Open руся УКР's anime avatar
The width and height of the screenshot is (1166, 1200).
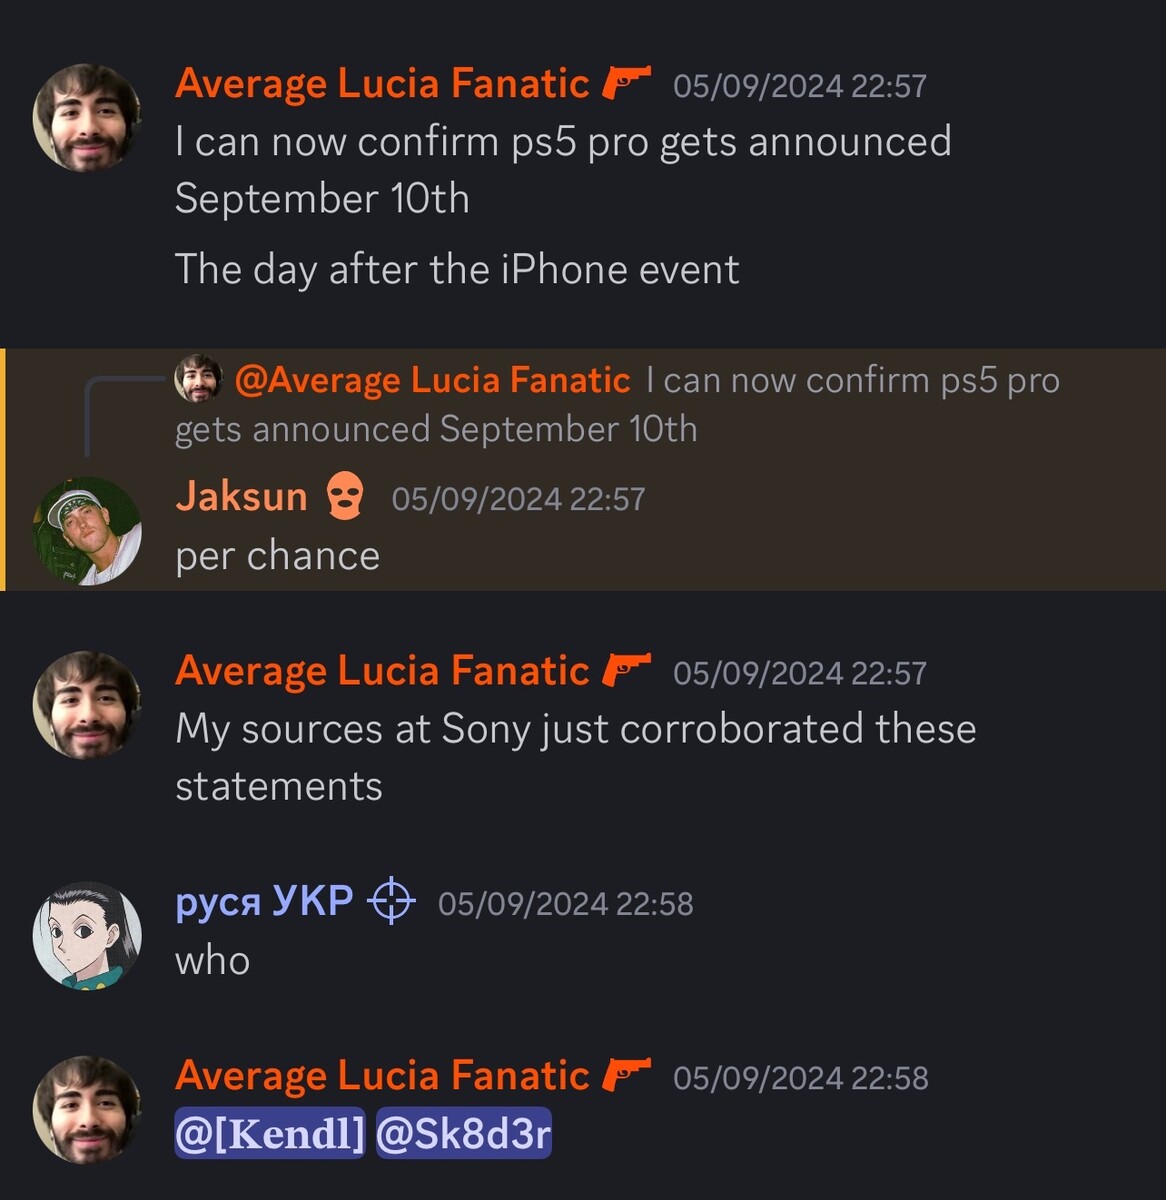(x=88, y=936)
